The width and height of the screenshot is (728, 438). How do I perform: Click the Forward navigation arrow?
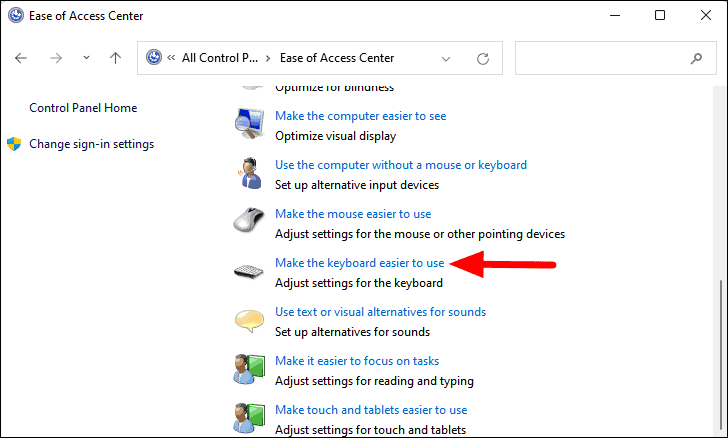point(56,58)
